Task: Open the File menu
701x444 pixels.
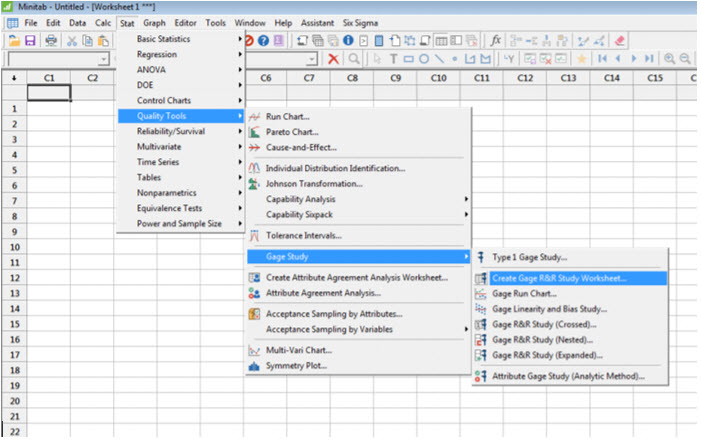Action: click(31, 23)
